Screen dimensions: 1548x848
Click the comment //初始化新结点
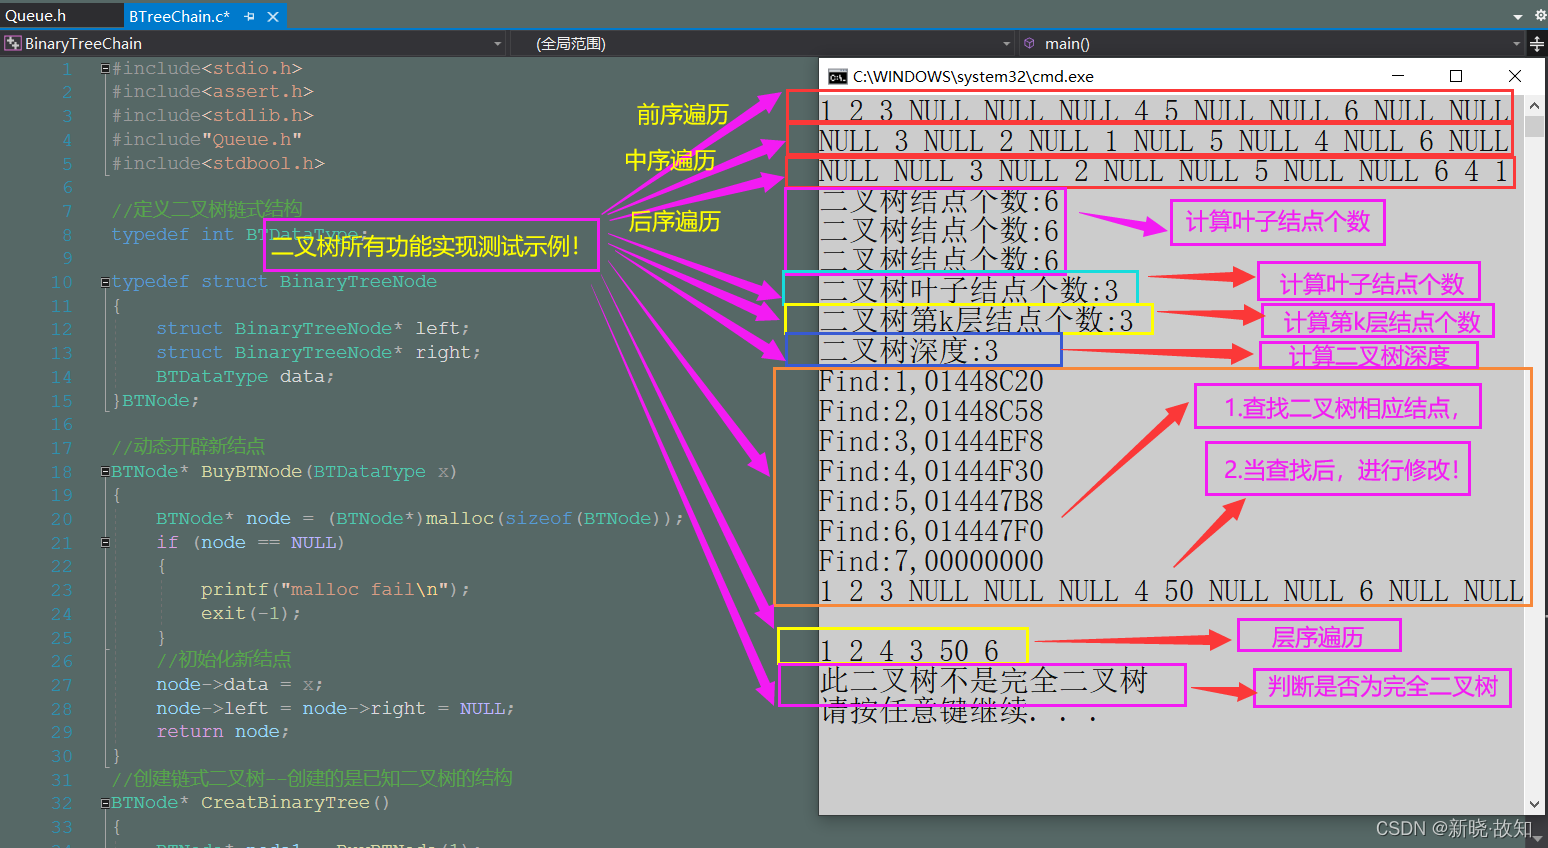pos(224,659)
